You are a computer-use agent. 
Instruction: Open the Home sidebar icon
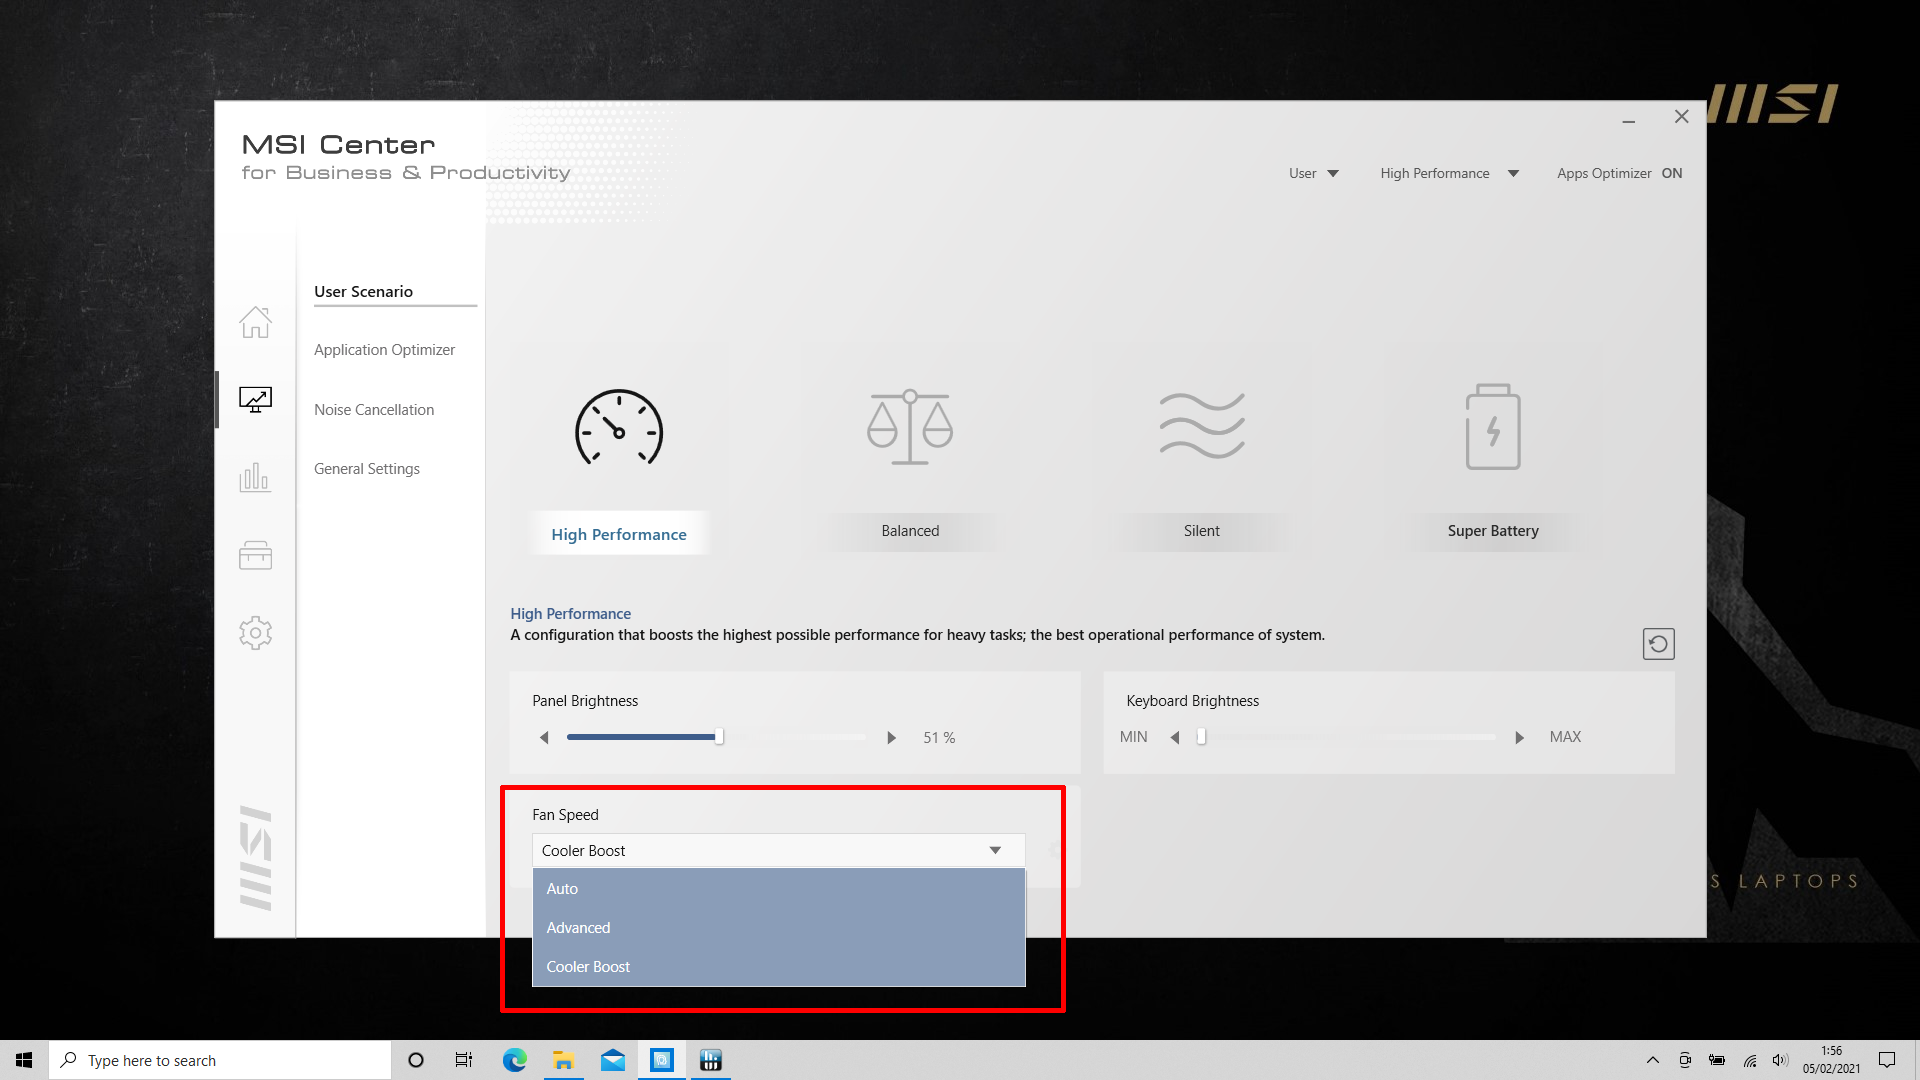(x=255, y=322)
